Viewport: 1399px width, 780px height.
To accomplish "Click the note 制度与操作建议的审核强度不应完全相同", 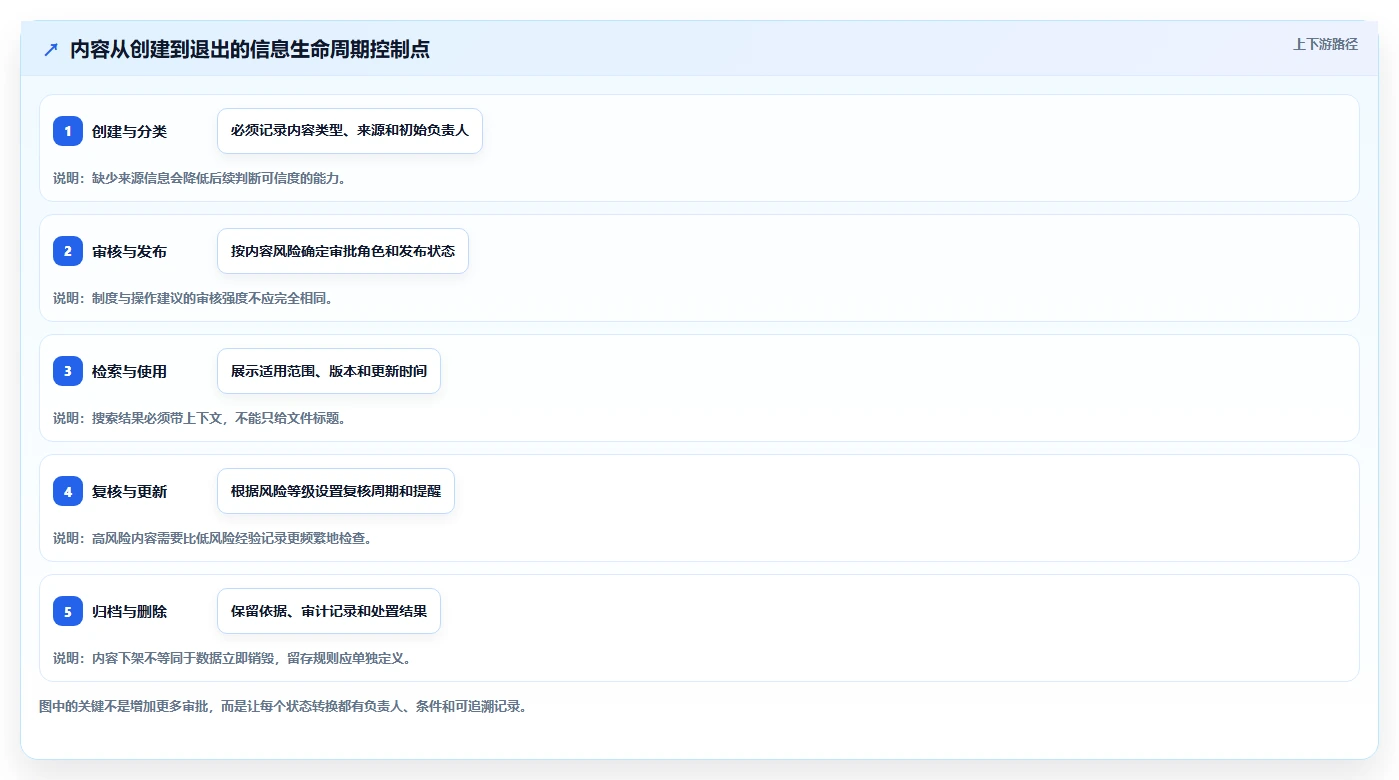I will pyautogui.click(x=212, y=298).
